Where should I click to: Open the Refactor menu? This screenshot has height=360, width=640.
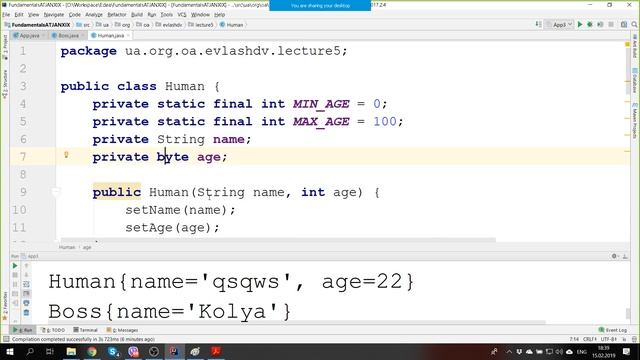coord(117,15)
